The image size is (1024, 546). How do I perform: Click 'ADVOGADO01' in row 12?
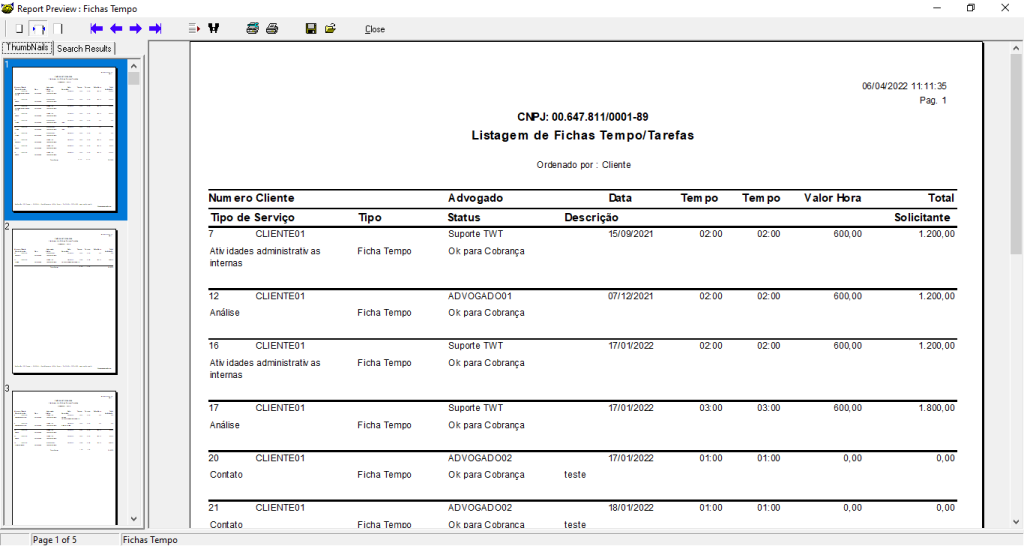(480, 296)
